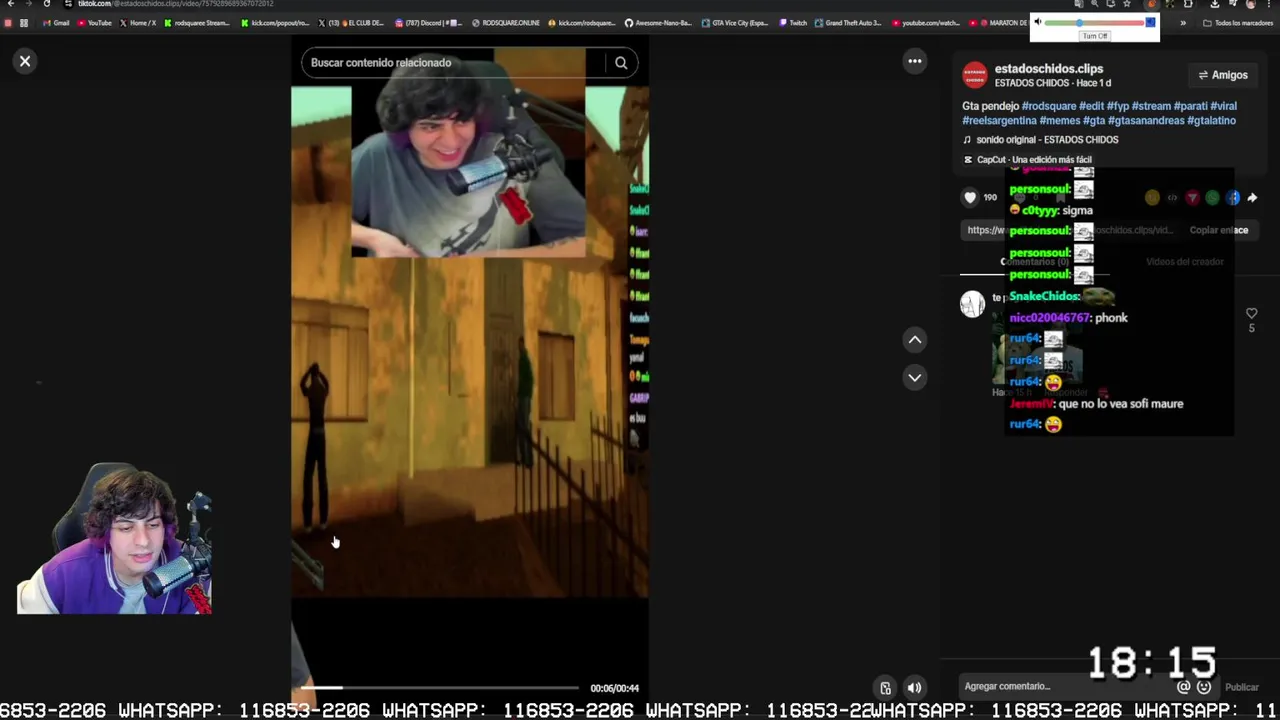
Task: Toggle the auto-scroll icon beside speaker
Action: click(x=885, y=688)
